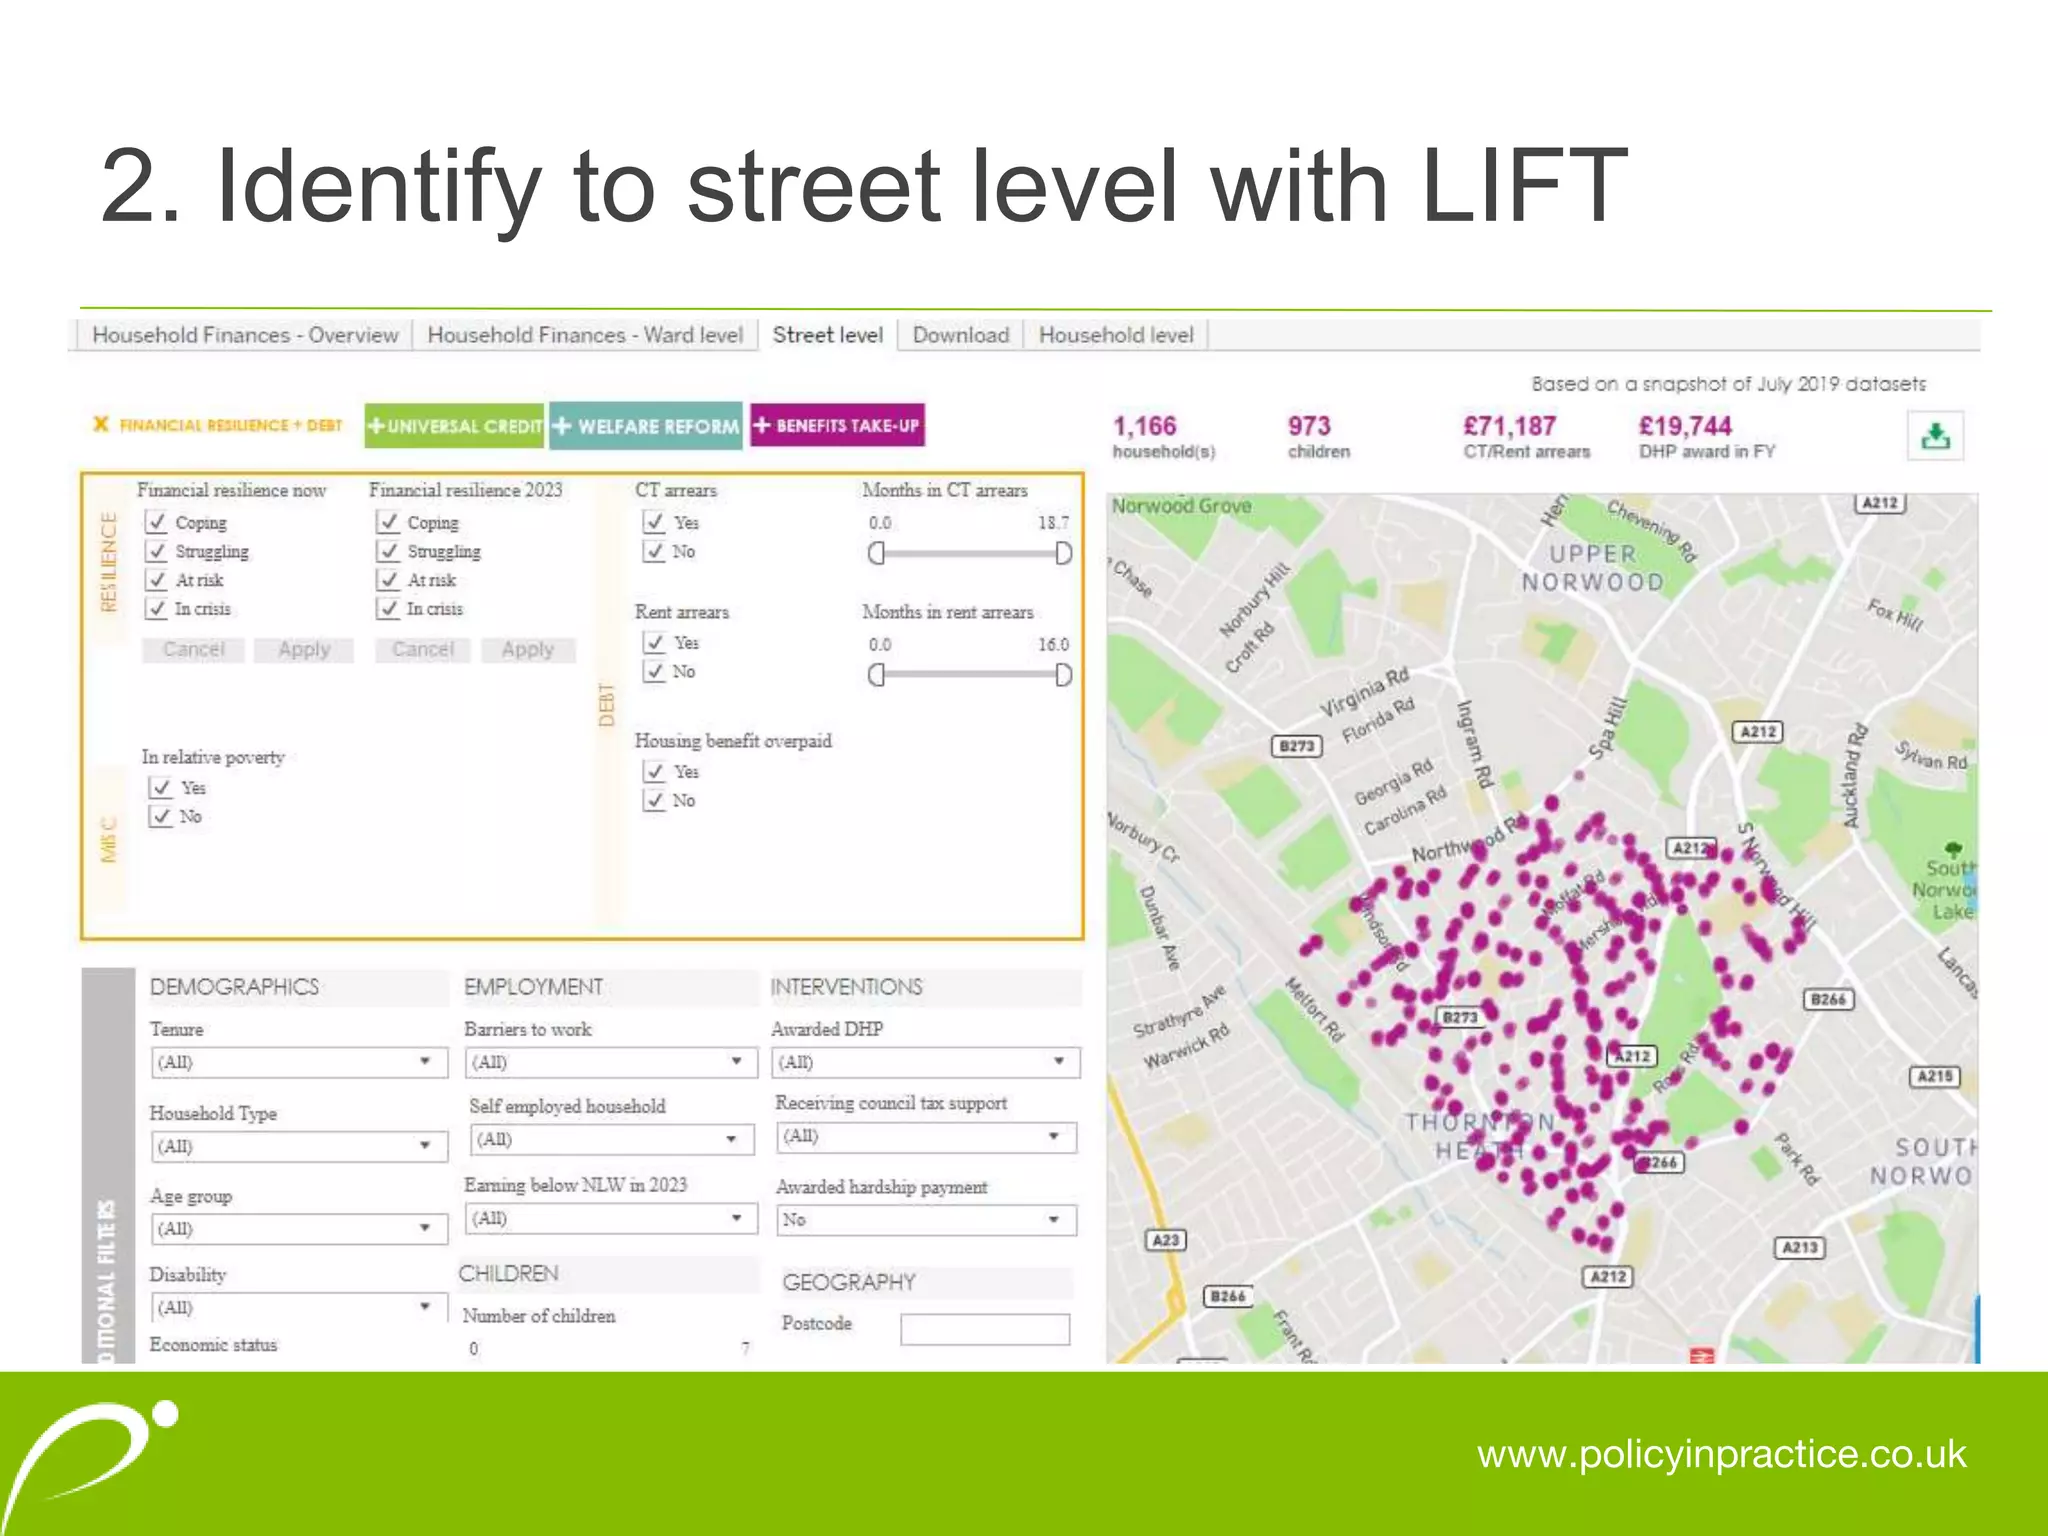
Task: Open Receiving council tax support dropdown
Action: [x=926, y=1137]
